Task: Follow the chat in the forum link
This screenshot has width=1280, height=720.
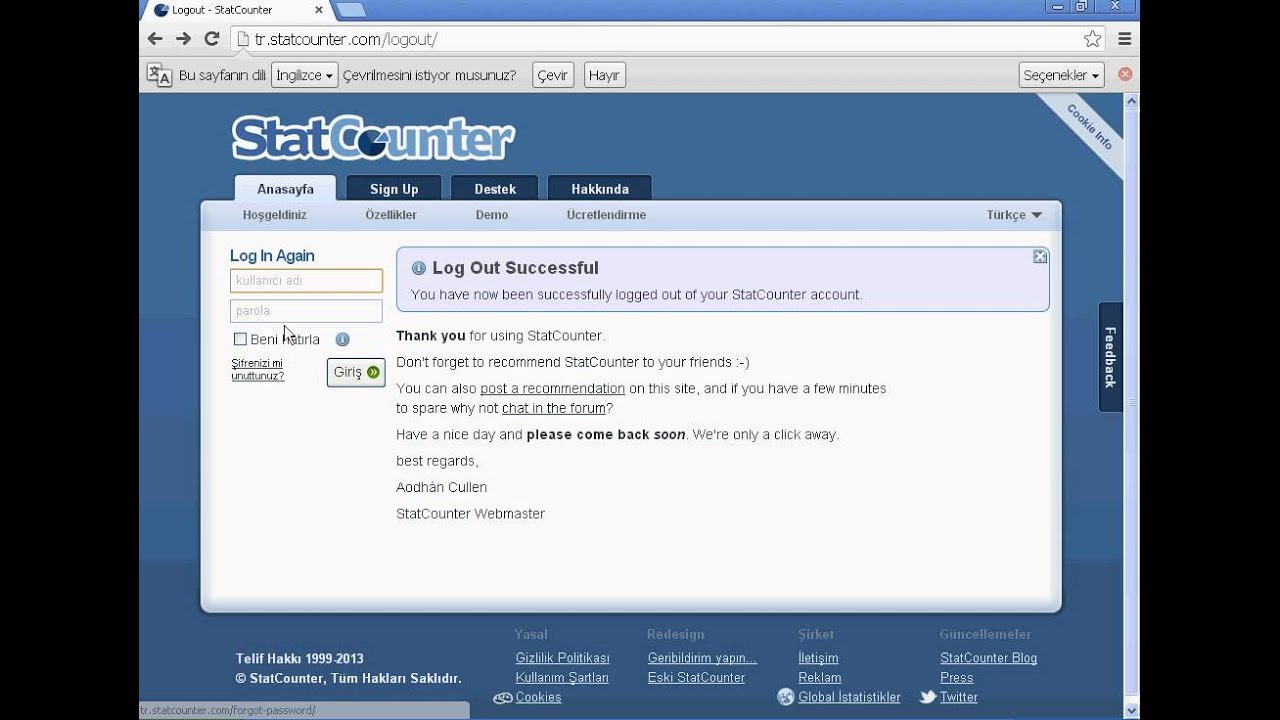Action: coord(554,408)
